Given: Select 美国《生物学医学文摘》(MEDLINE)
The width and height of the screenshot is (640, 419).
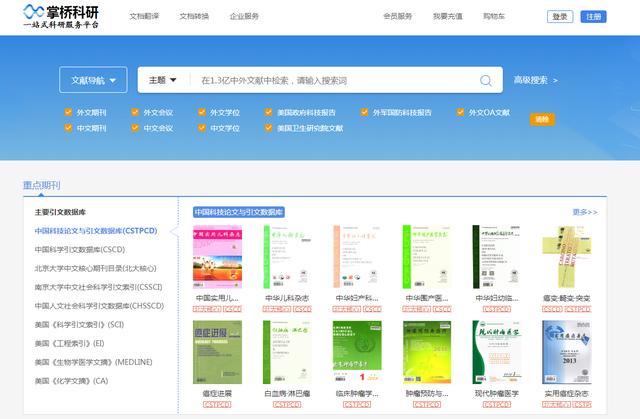Looking at the screenshot, I should [93, 362].
